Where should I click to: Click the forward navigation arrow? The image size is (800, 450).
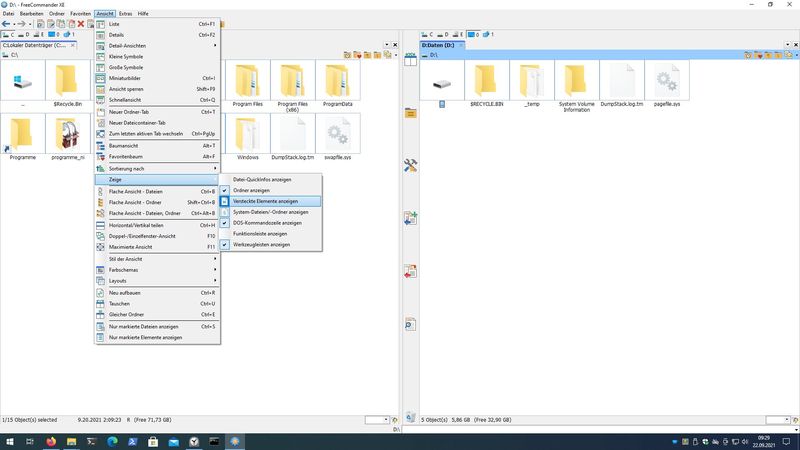21,24
